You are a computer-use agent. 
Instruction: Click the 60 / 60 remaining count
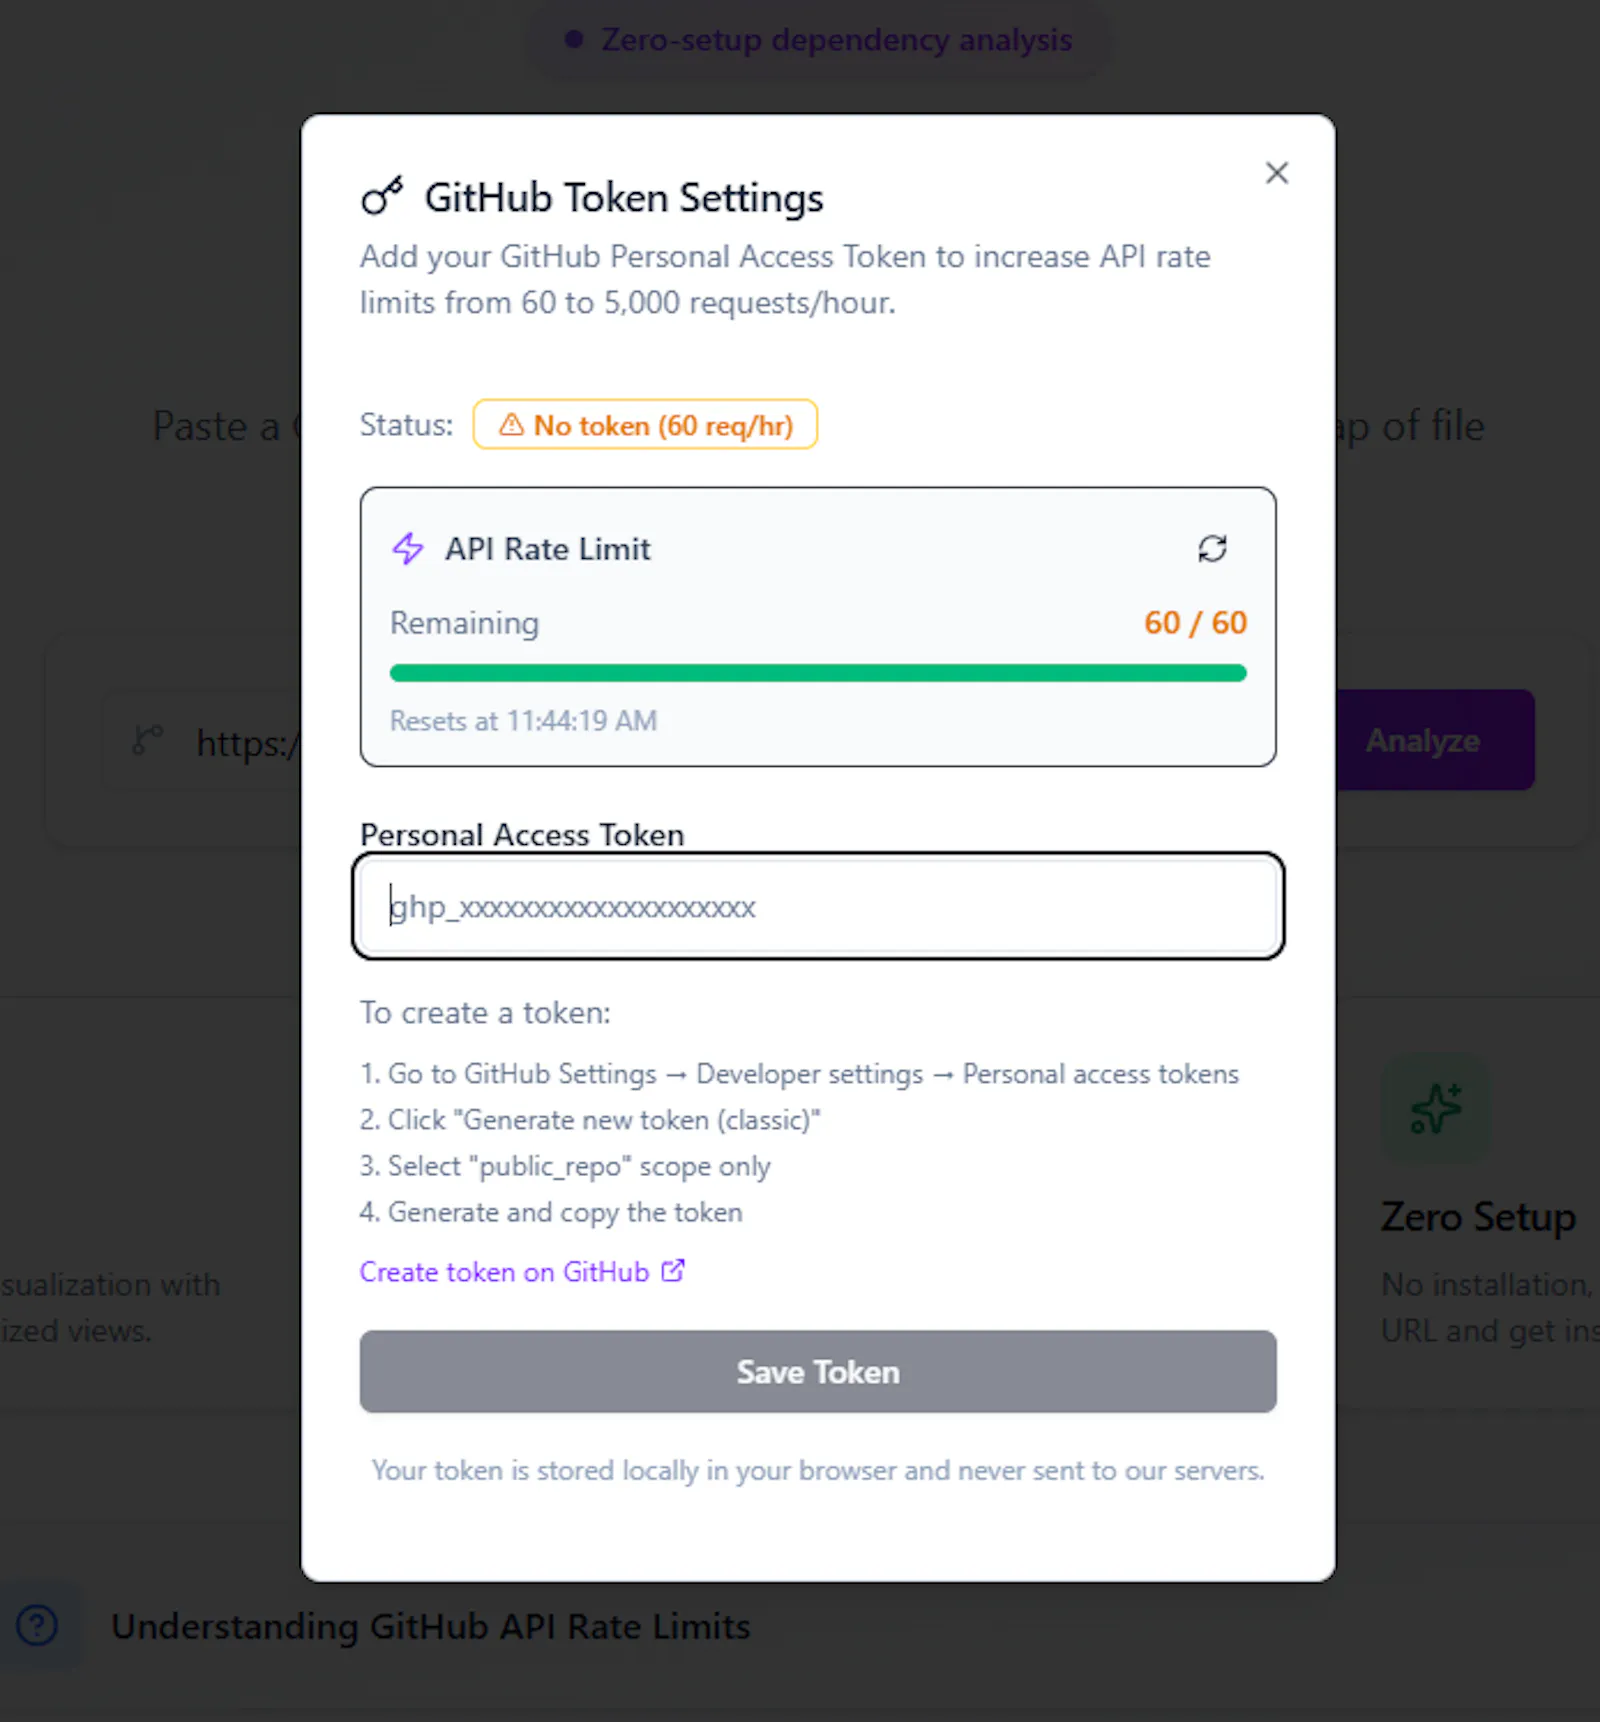click(x=1195, y=622)
